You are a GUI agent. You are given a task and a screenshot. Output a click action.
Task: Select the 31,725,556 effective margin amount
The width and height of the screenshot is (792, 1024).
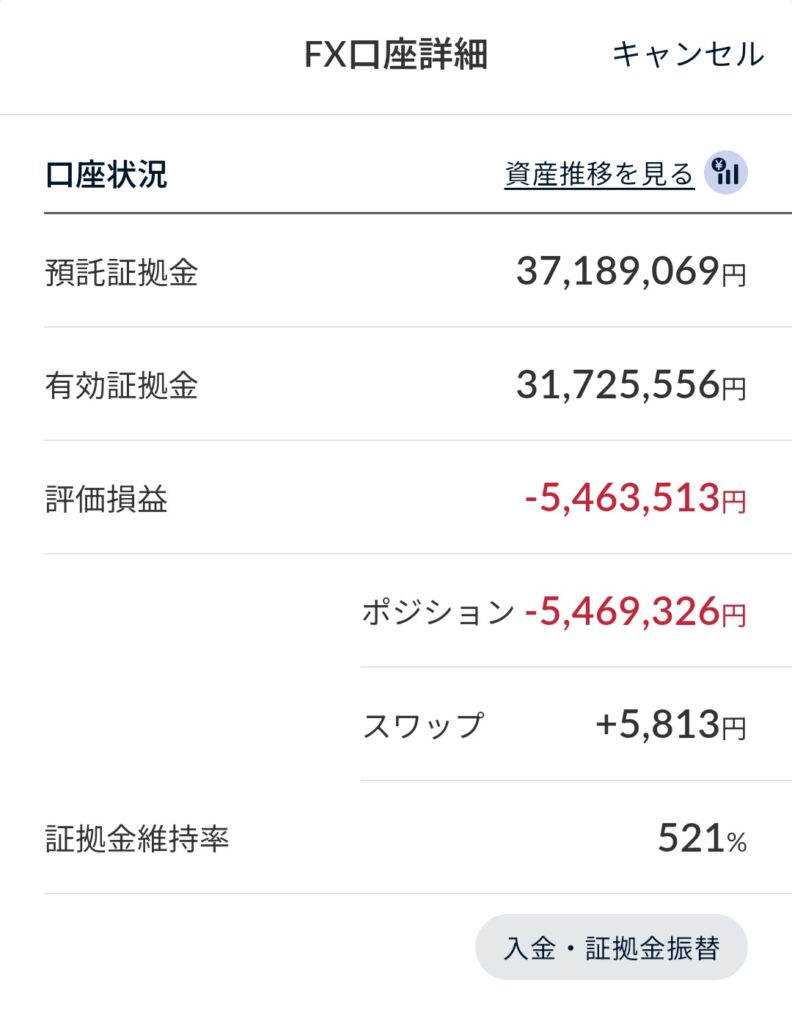(x=617, y=384)
